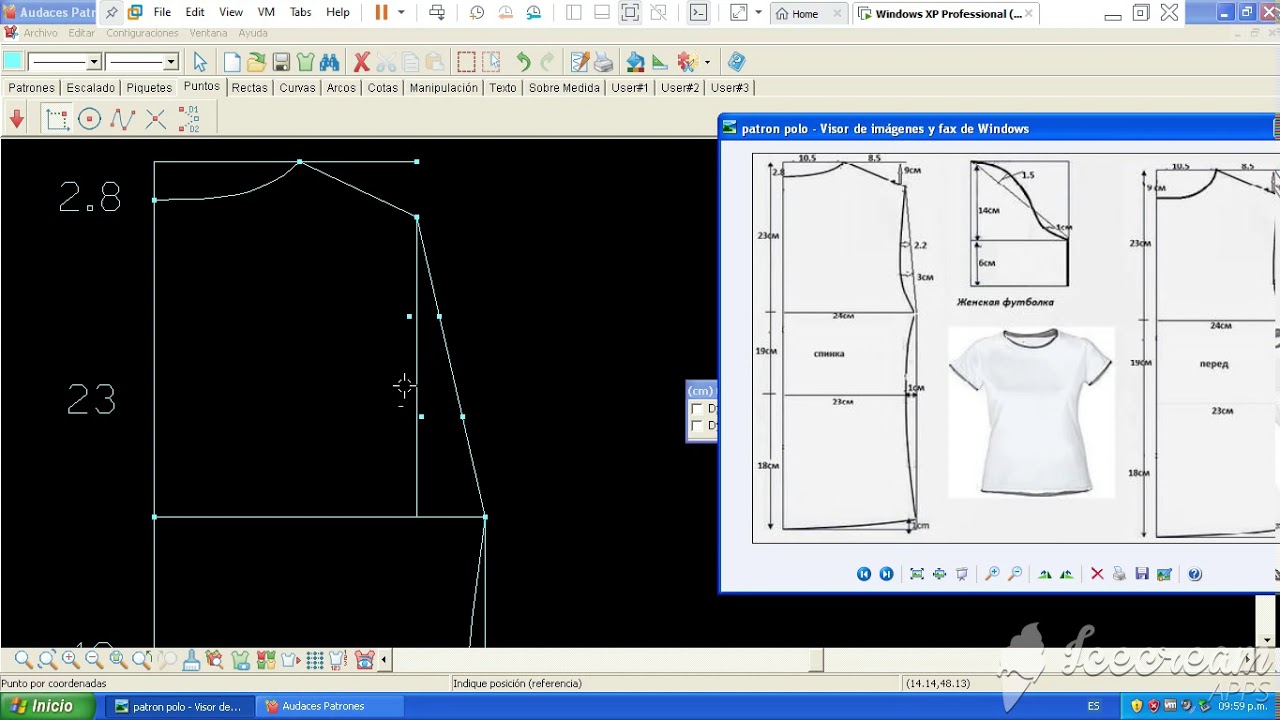Click the ES language indicator in taskbar
The image size is (1280, 720).
(1094, 706)
